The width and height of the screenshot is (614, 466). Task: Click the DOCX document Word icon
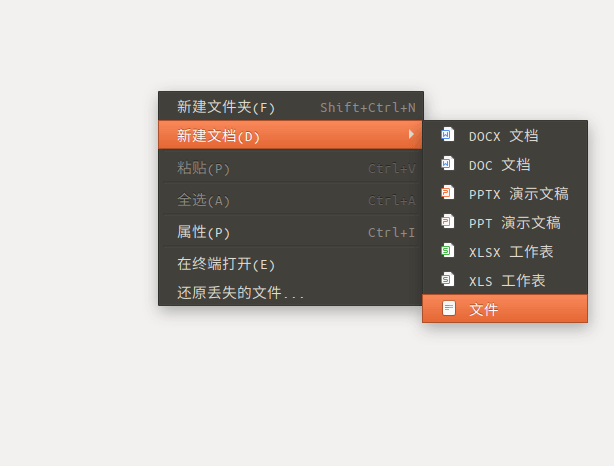(x=448, y=135)
